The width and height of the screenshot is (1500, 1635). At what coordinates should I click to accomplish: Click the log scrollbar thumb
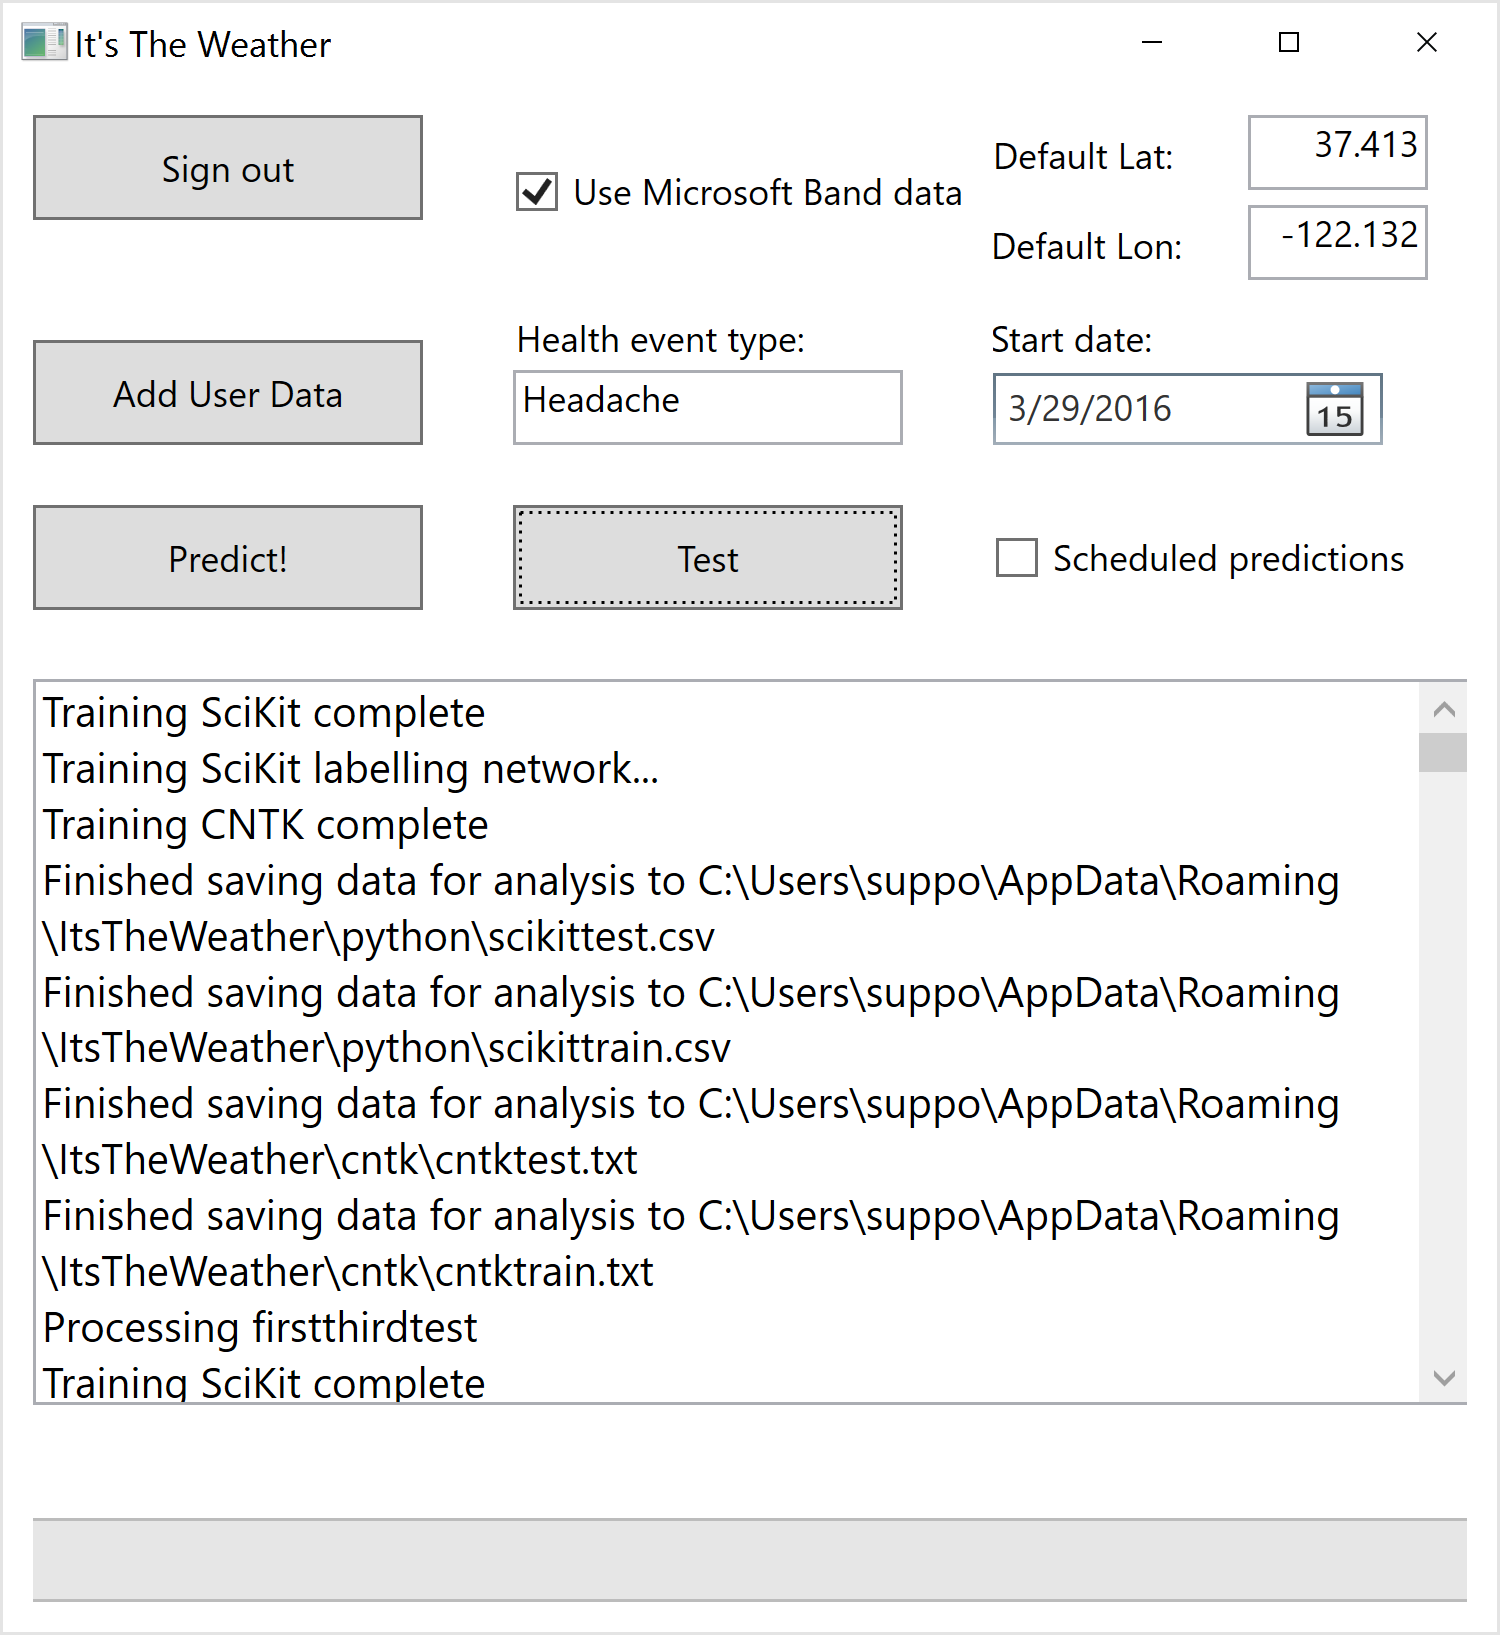1442,753
